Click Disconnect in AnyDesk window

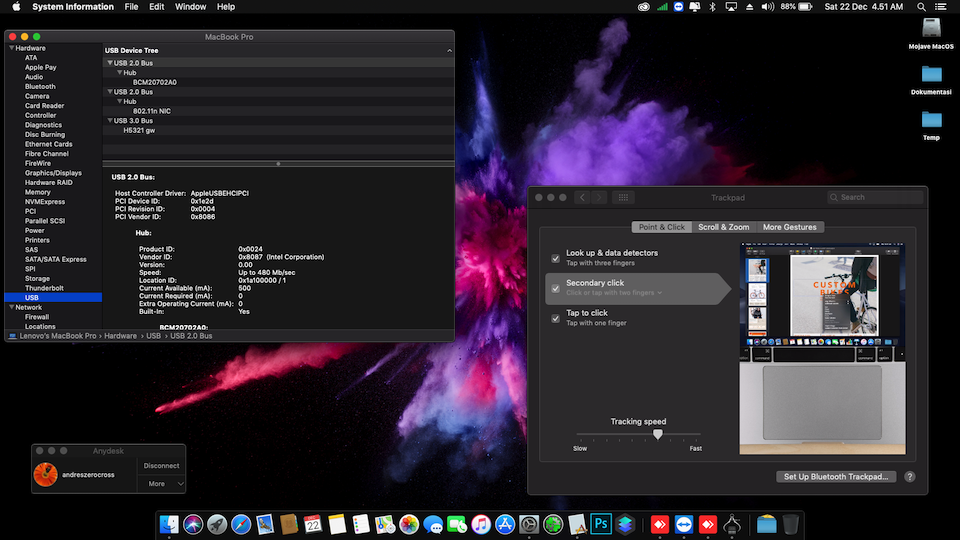tap(161, 466)
